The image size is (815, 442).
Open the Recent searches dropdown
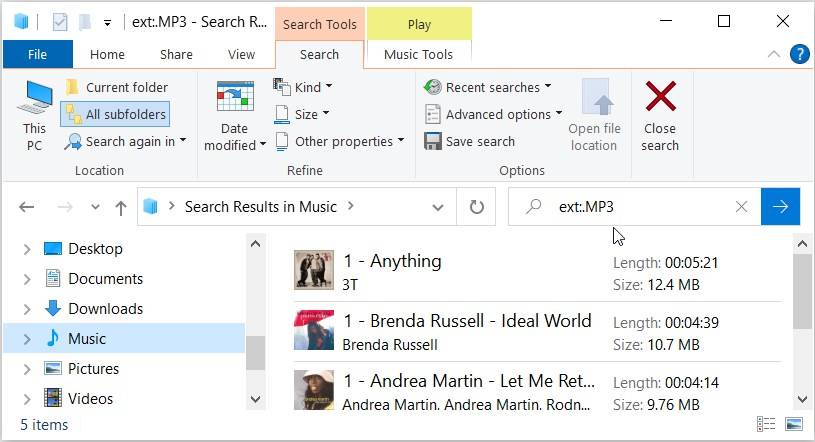coord(488,87)
